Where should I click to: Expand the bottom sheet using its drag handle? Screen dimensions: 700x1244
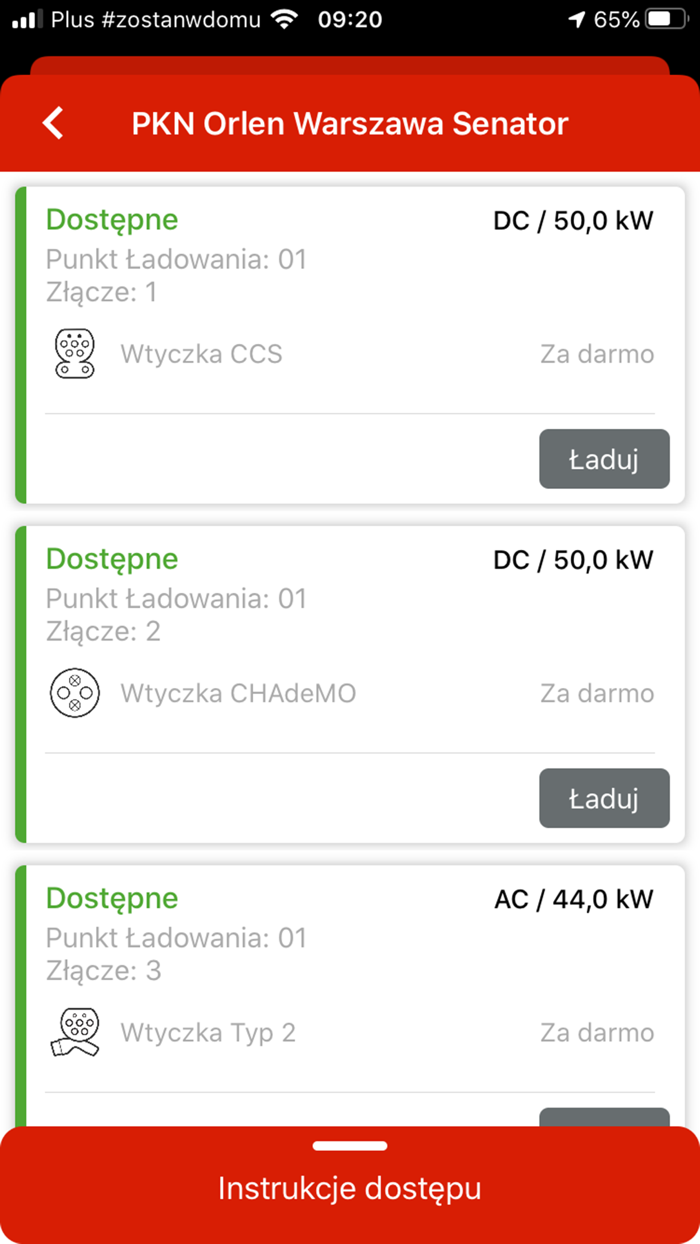[350, 1146]
